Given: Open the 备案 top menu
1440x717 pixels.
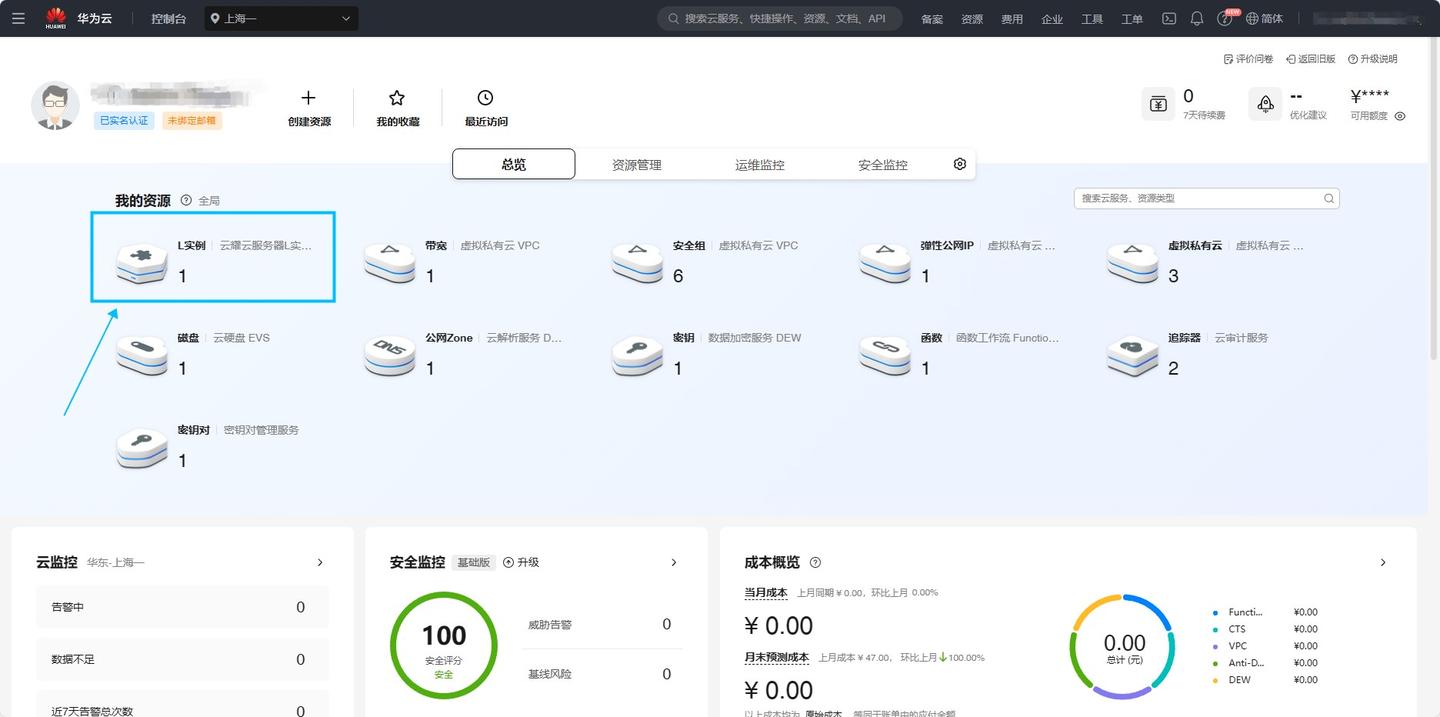Looking at the screenshot, I should [932, 18].
